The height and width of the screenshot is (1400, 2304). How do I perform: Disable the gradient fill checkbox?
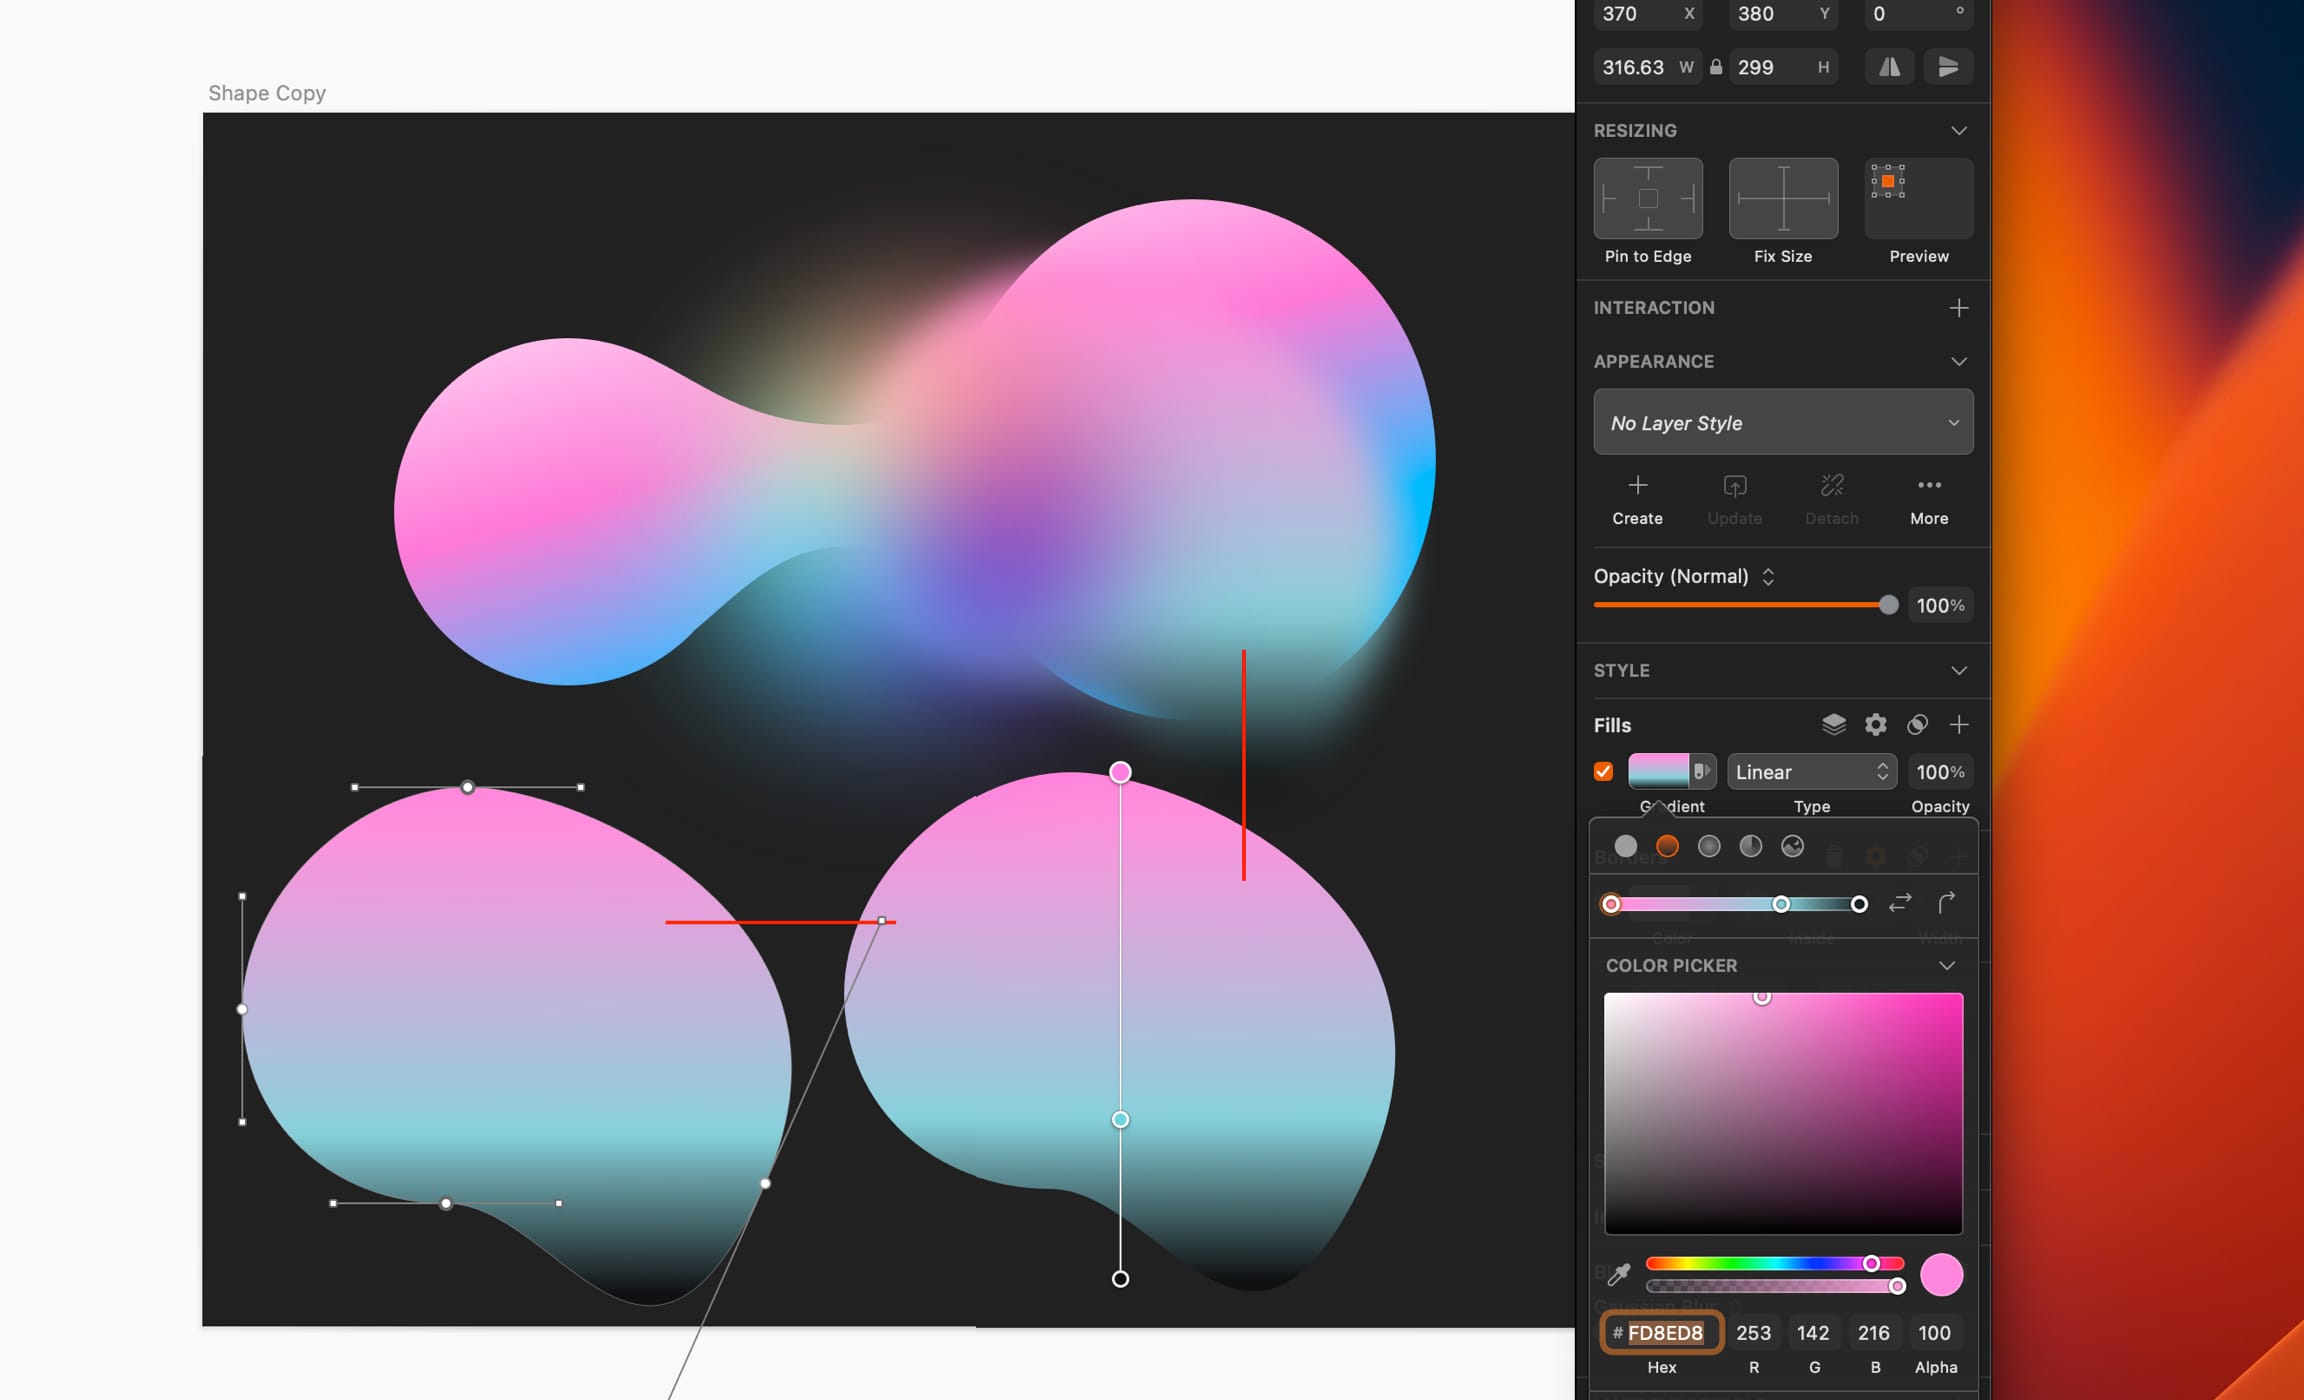[1604, 772]
